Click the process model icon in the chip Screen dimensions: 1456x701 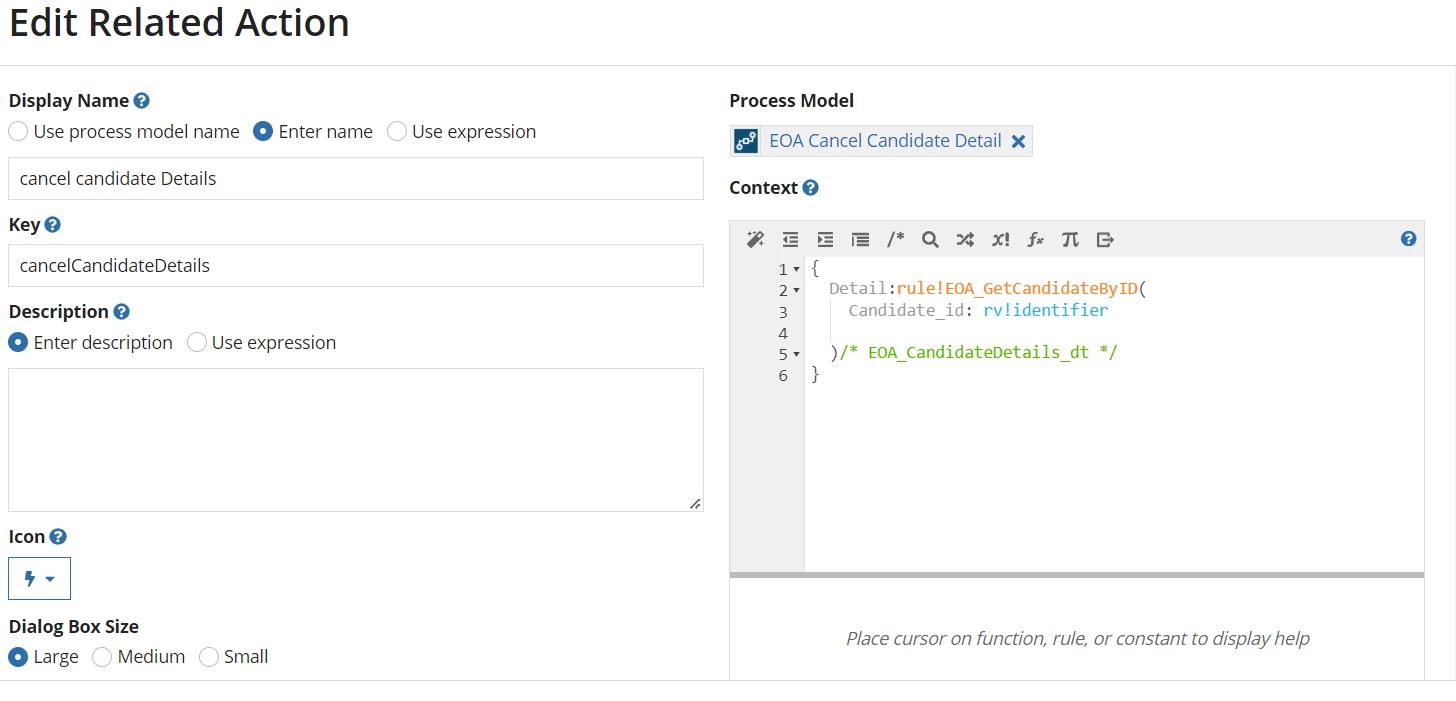click(746, 141)
